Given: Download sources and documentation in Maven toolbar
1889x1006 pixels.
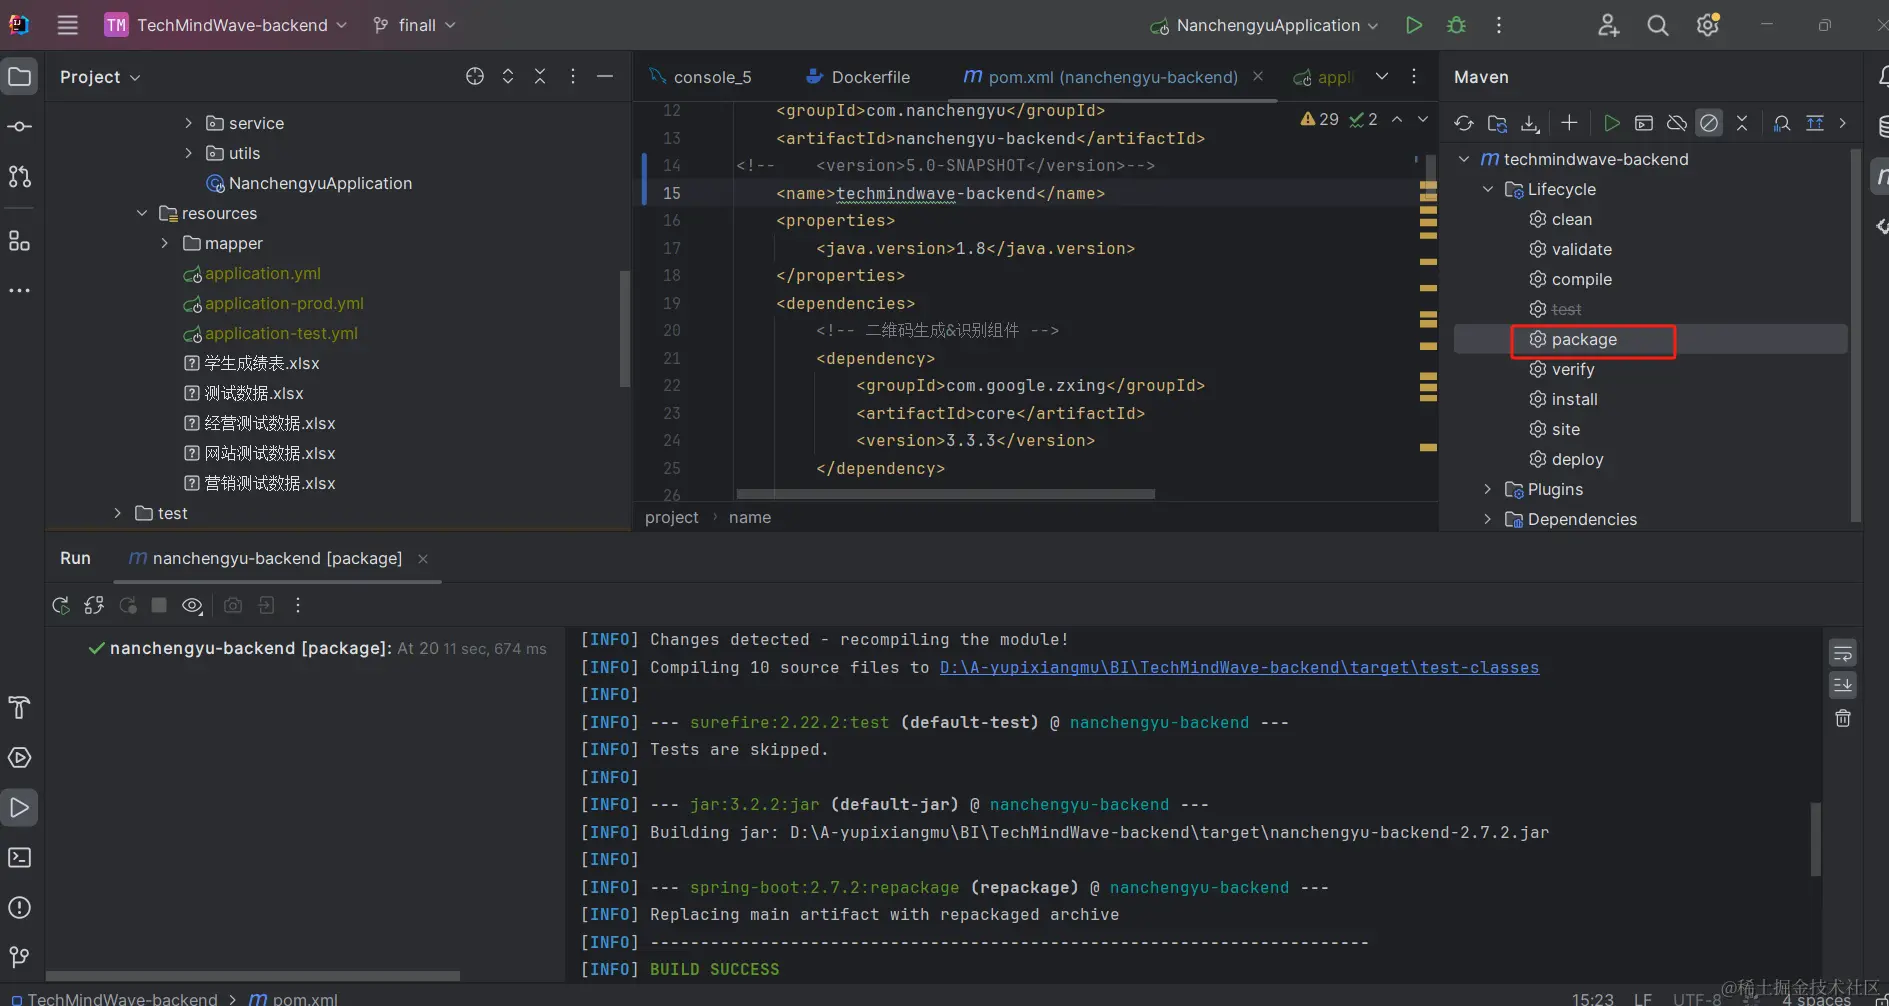Looking at the screenshot, I should pyautogui.click(x=1530, y=123).
